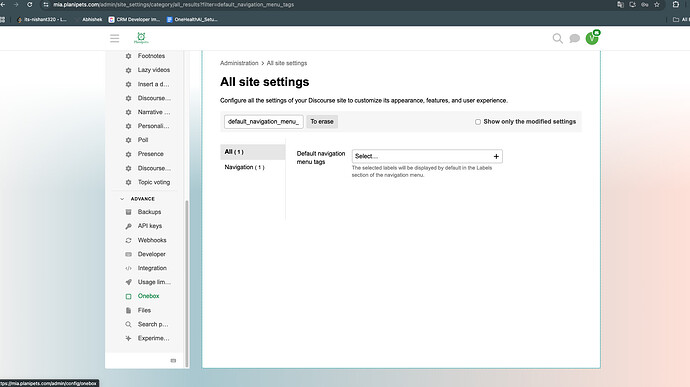This screenshot has width=690, height=387.
Task: Click the Backups archive icon
Action: pyautogui.click(x=128, y=212)
